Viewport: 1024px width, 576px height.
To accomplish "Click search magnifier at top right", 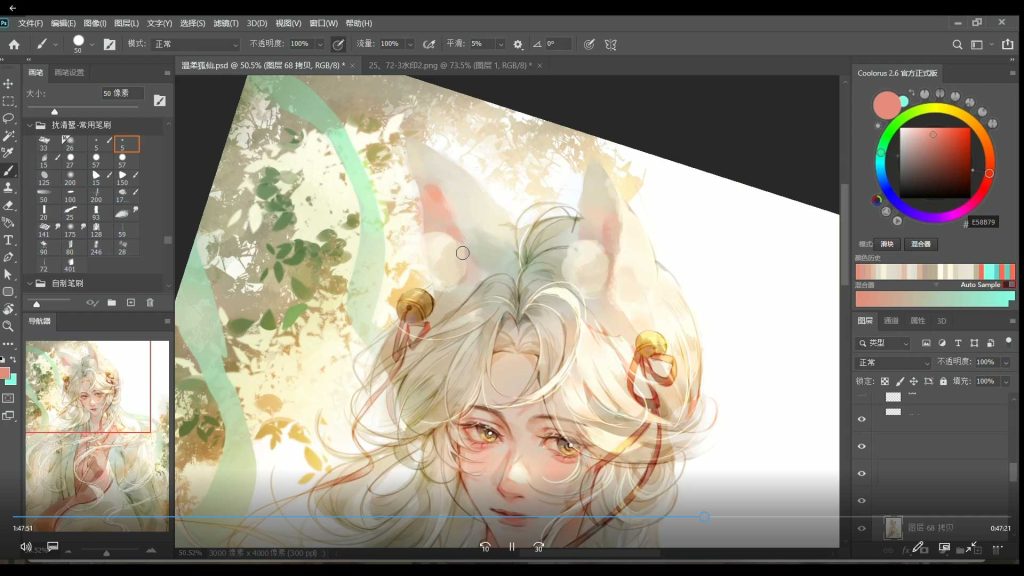I will tap(957, 44).
